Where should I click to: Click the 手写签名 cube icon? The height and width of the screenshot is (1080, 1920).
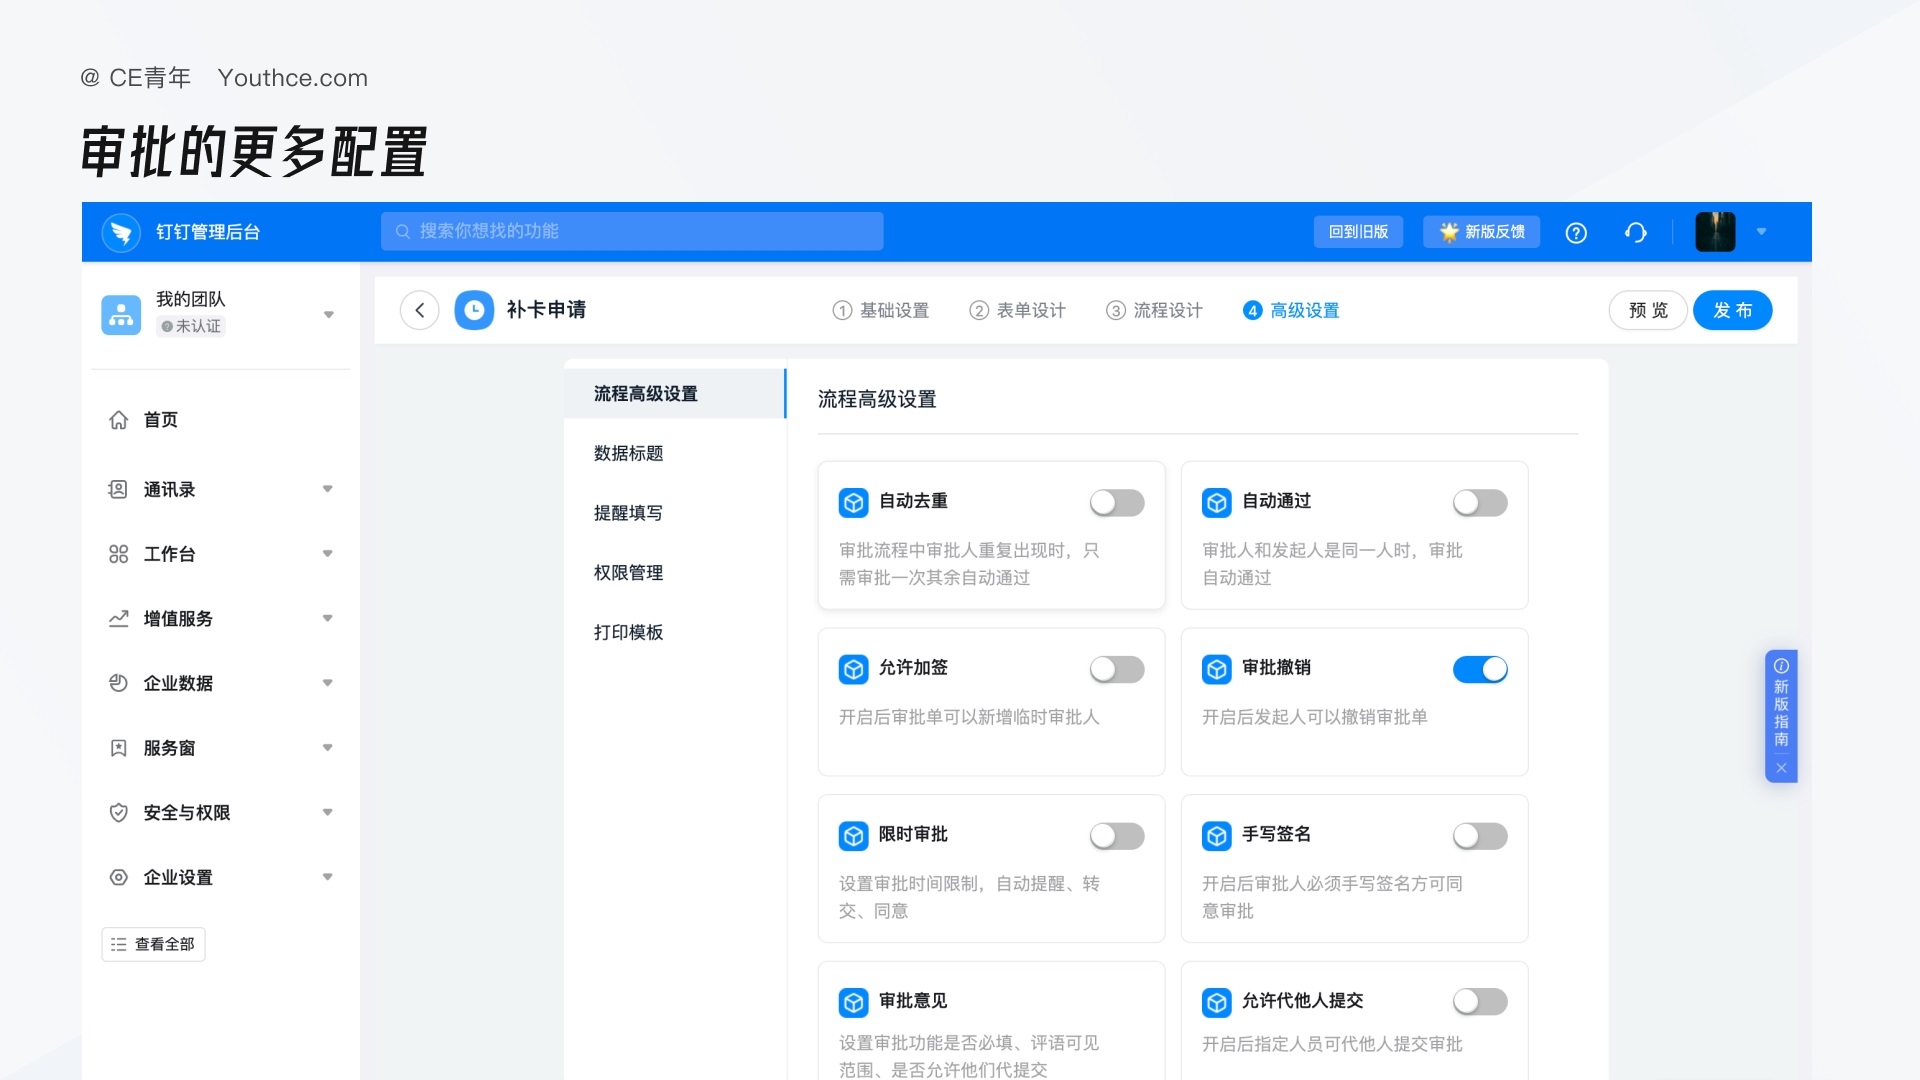(1216, 836)
